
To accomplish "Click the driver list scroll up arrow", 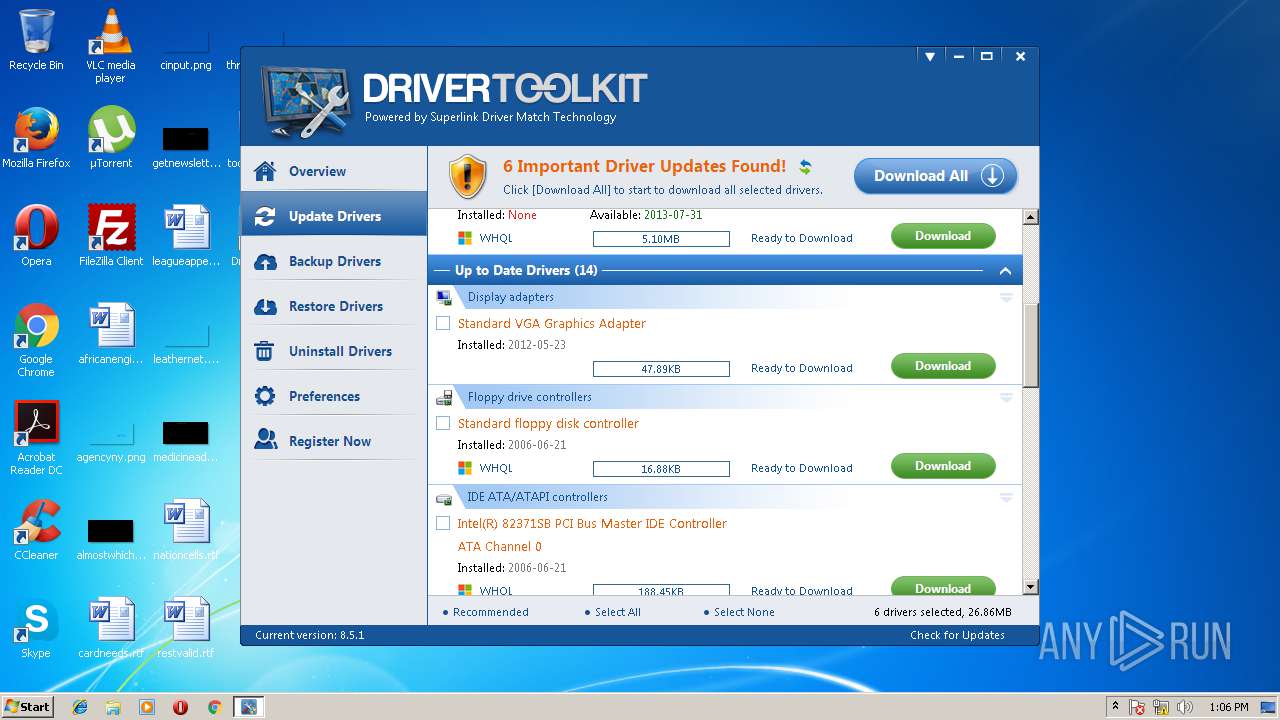I will point(1031,217).
